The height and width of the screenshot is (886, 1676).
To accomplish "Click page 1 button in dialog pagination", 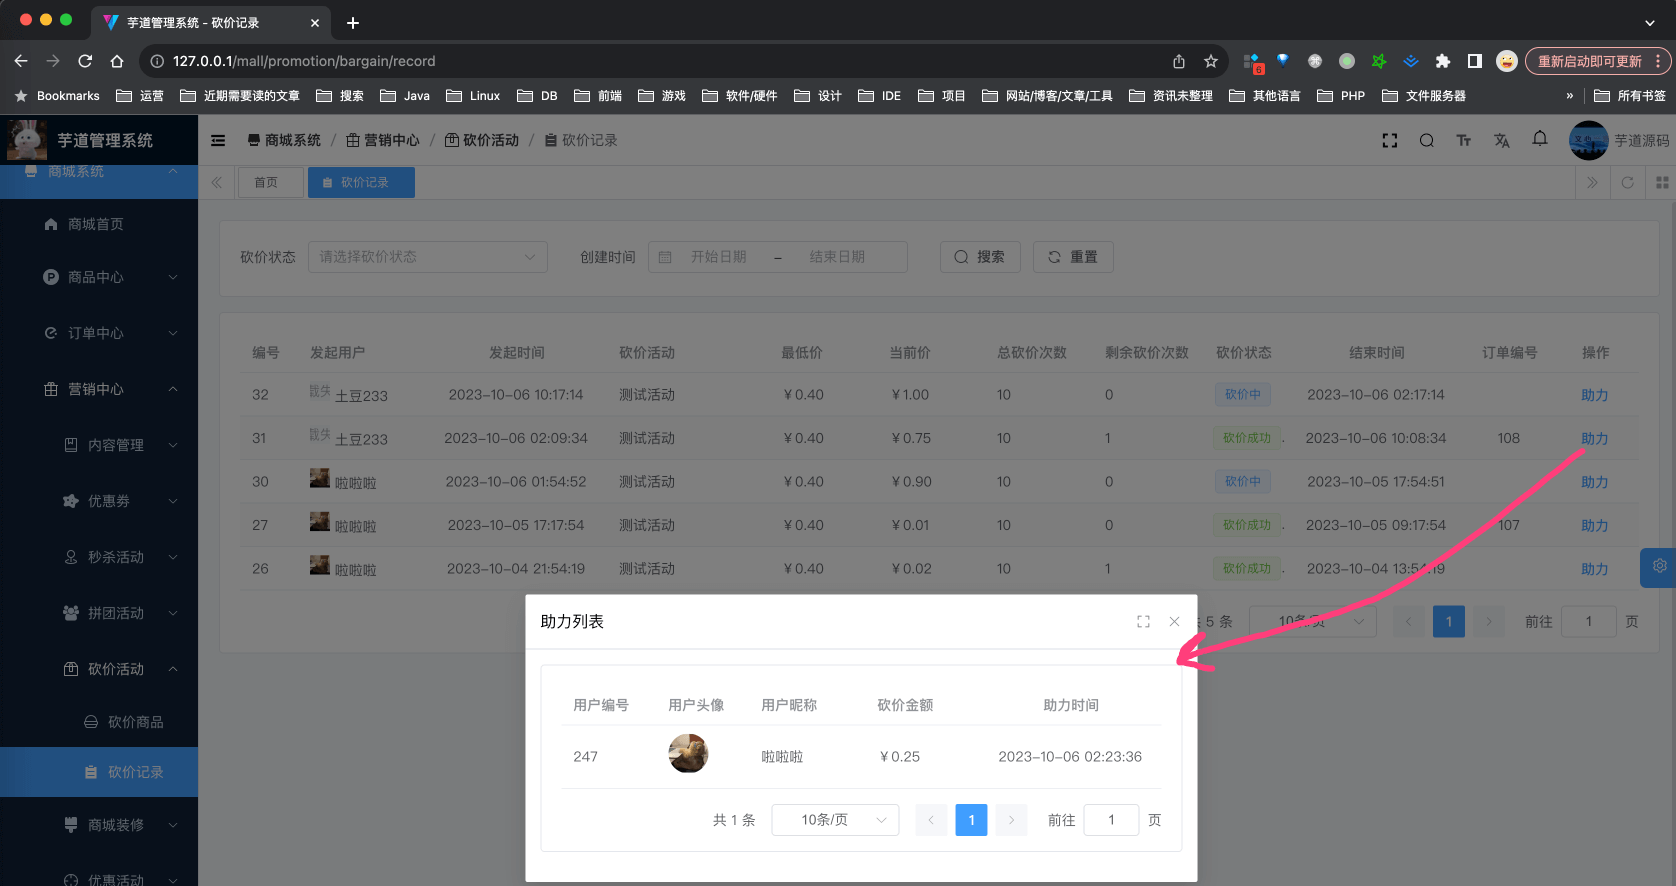I will click(x=971, y=820).
